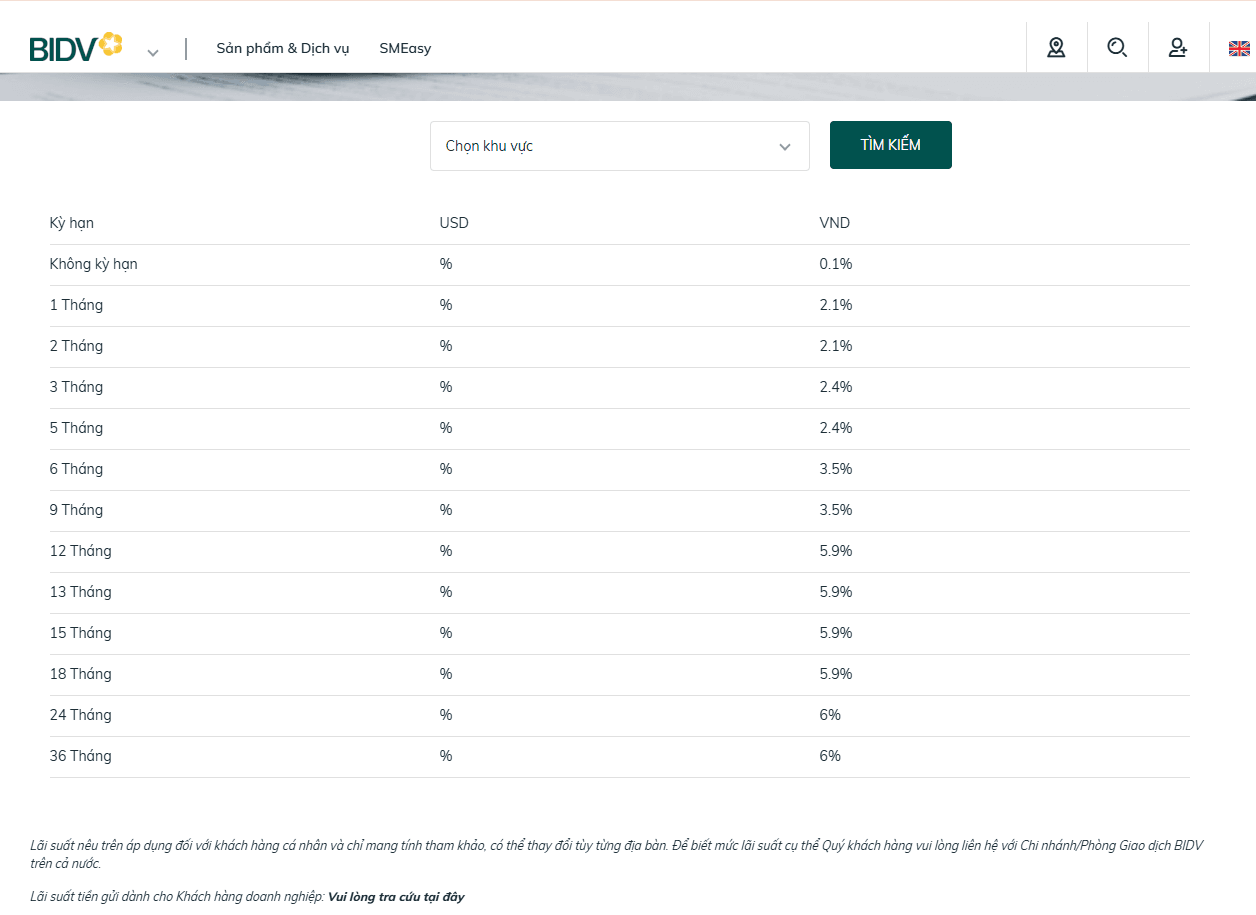Open the search magnifier icon
Viewport: 1256px width, 915px height.
tap(1117, 47)
